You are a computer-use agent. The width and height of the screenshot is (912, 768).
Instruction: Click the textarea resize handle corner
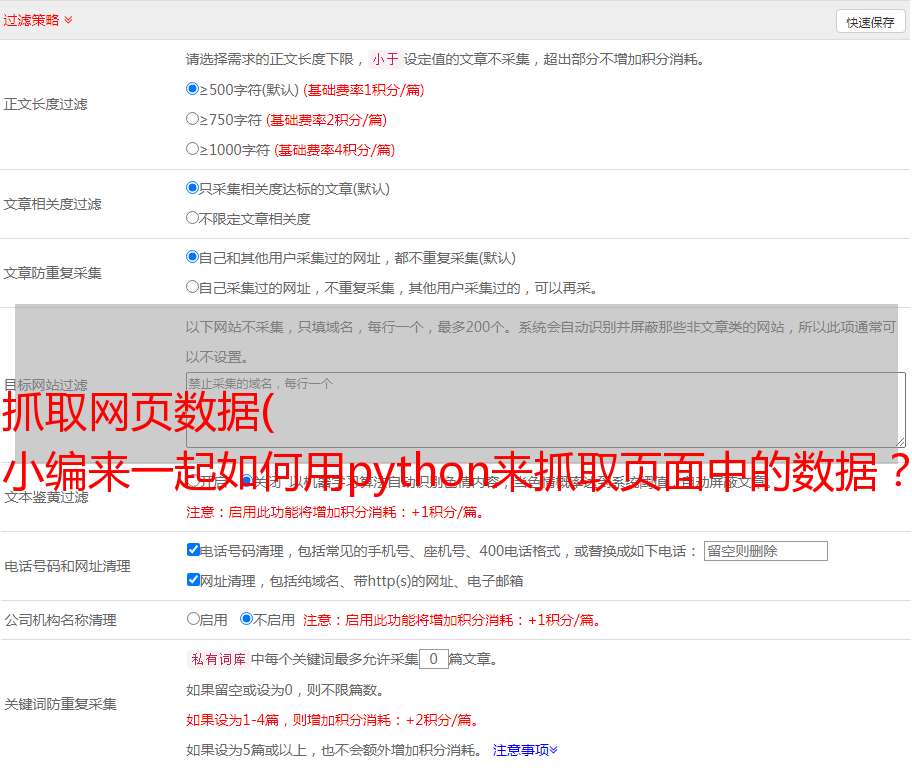900,442
